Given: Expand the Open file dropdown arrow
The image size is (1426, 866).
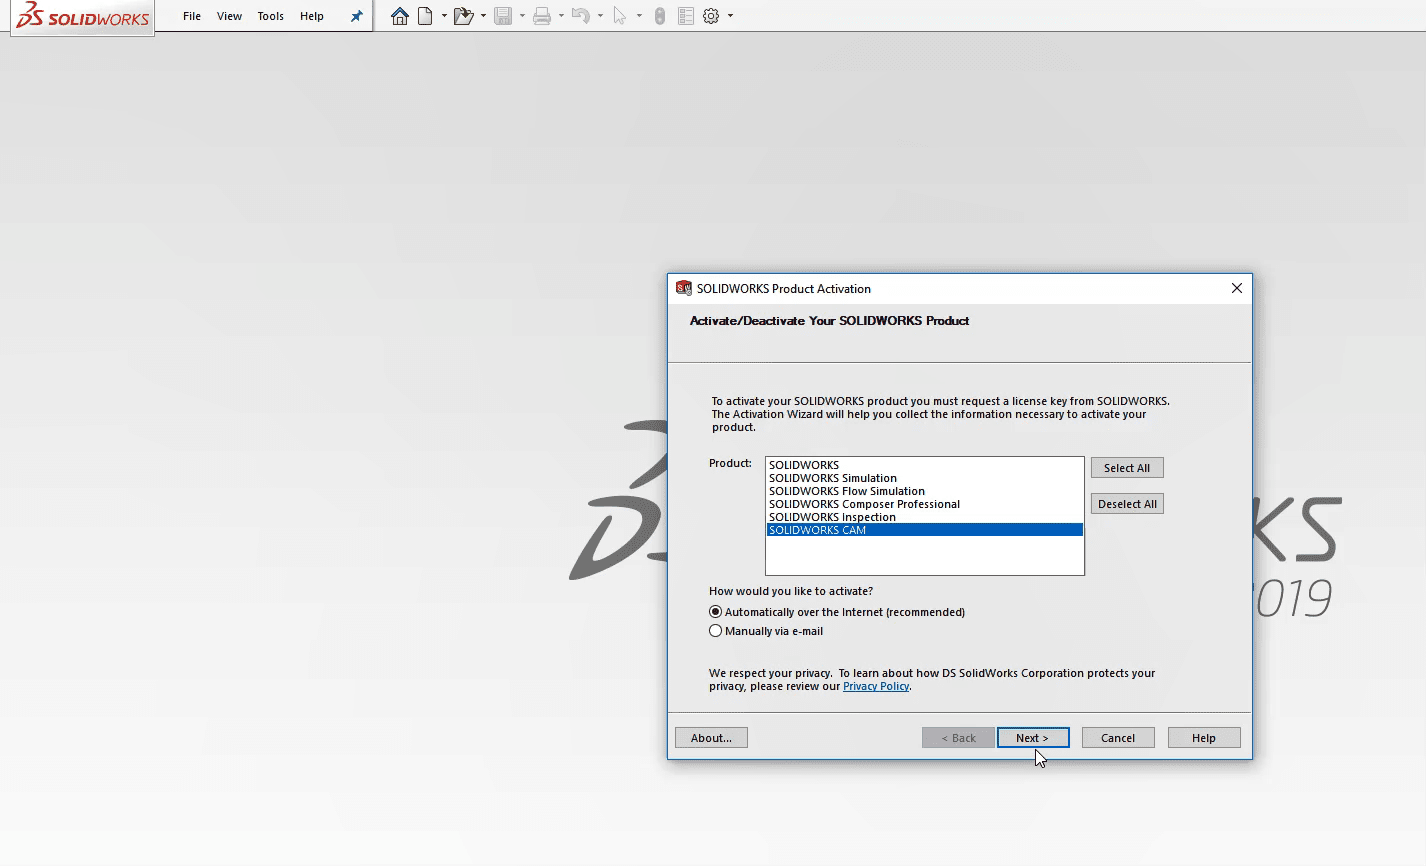Looking at the screenshot, I should (483, 16).
